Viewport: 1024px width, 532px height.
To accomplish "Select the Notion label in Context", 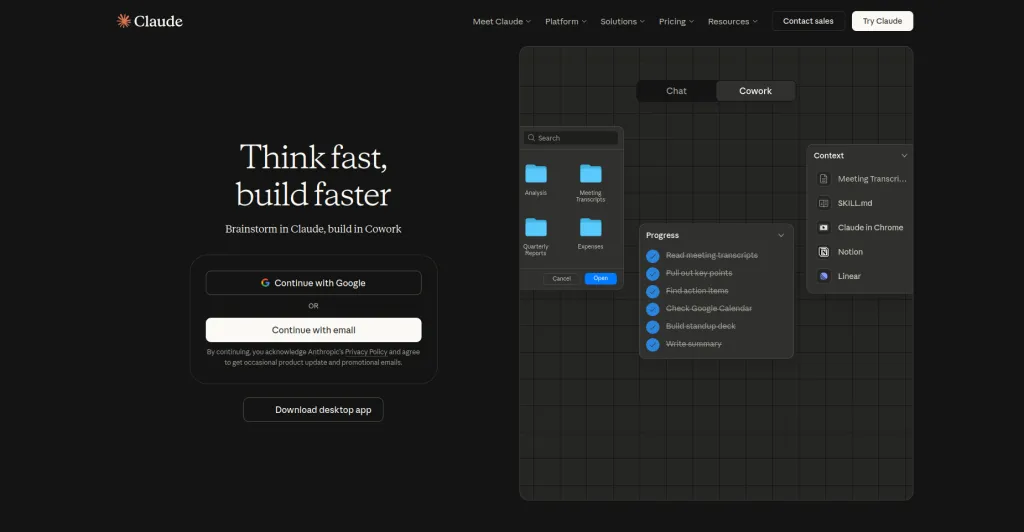I will point(850,252).
